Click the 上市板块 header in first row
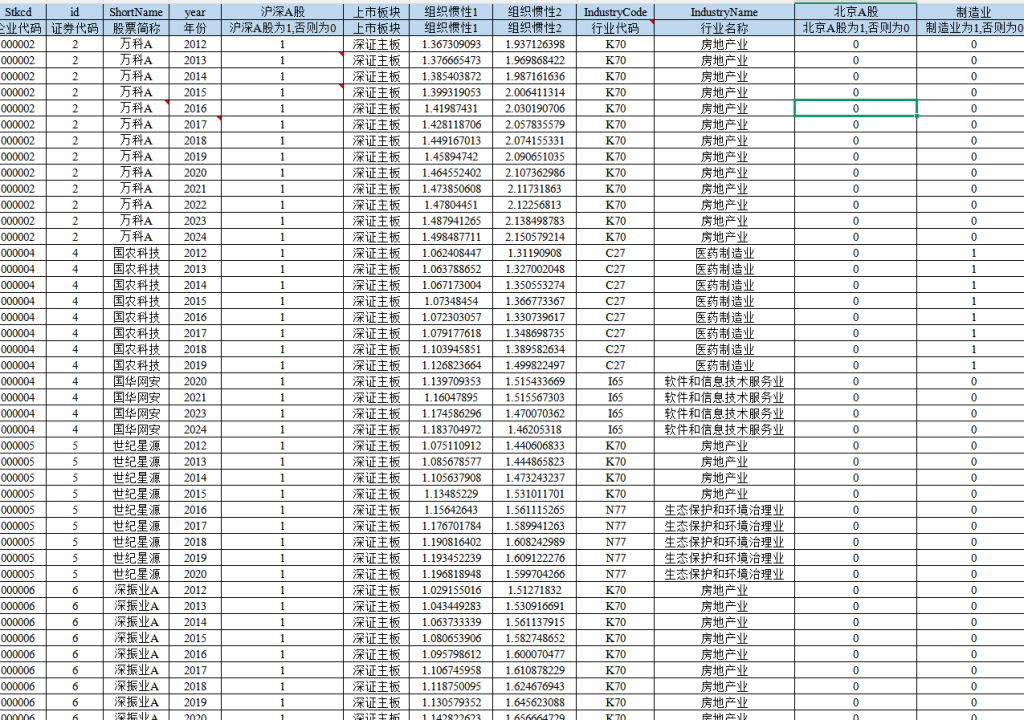The image size is (1024, 720). (x=377, y=11)
